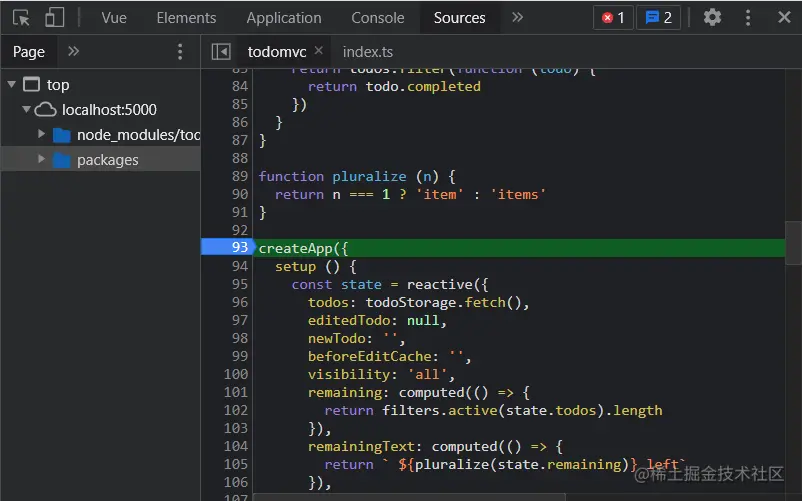The image size is (802, 501).
Task: Click 'reactive' call on line 95
Action: [439, 284]
